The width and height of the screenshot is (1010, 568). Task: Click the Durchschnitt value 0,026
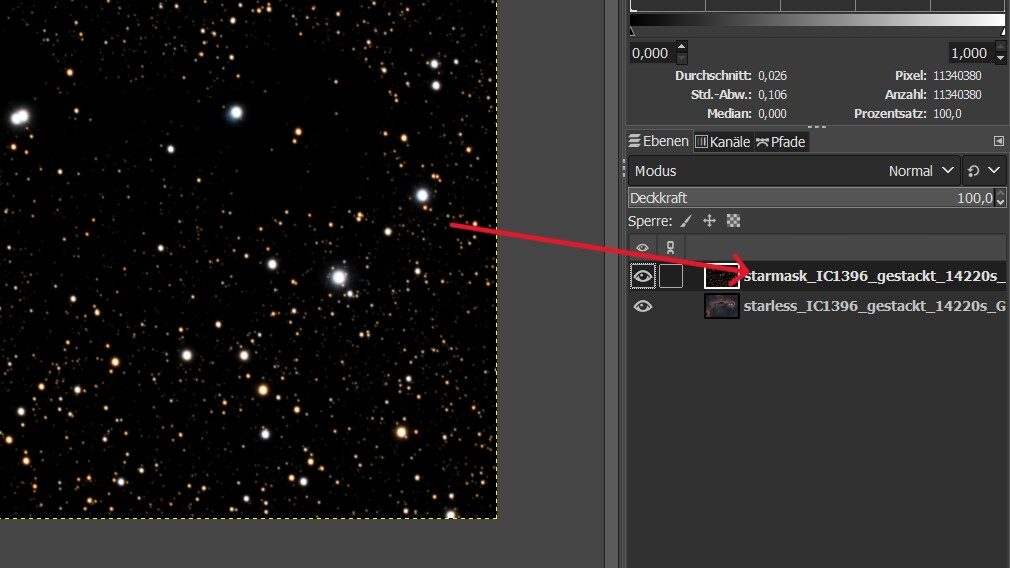[772, 76]
